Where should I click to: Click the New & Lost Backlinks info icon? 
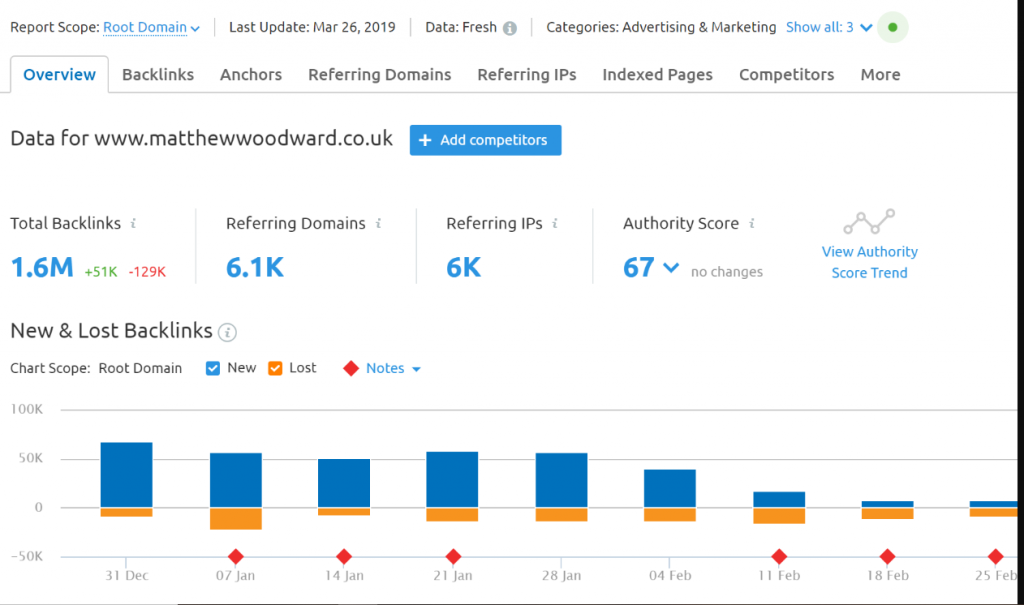click(227, 332)
